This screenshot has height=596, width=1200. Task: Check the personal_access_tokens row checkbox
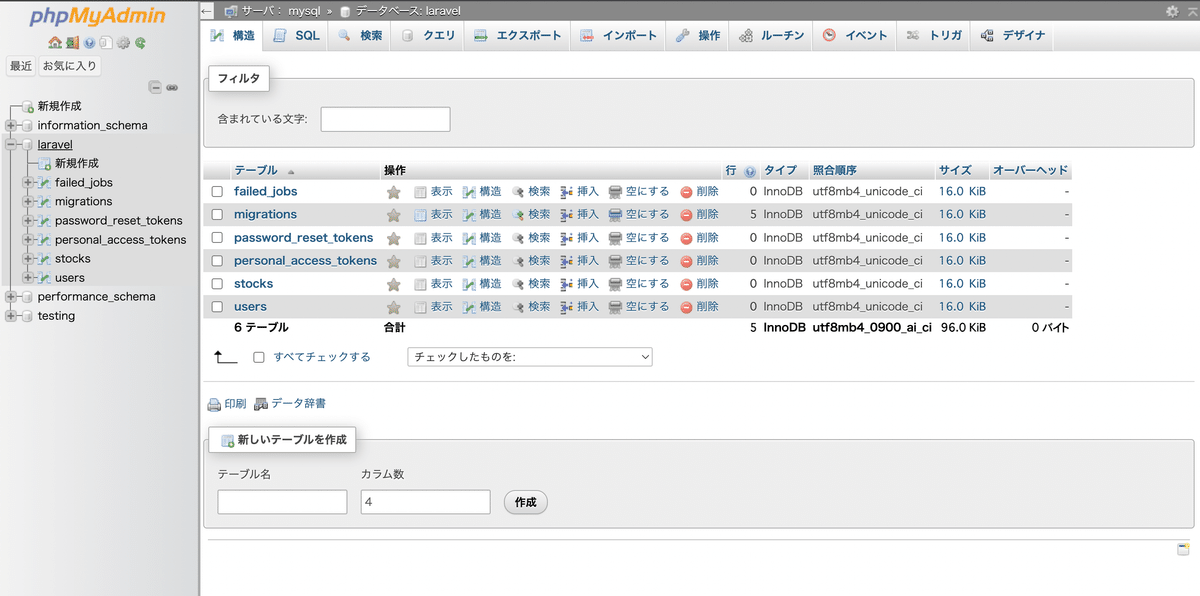tap(217, 261)
